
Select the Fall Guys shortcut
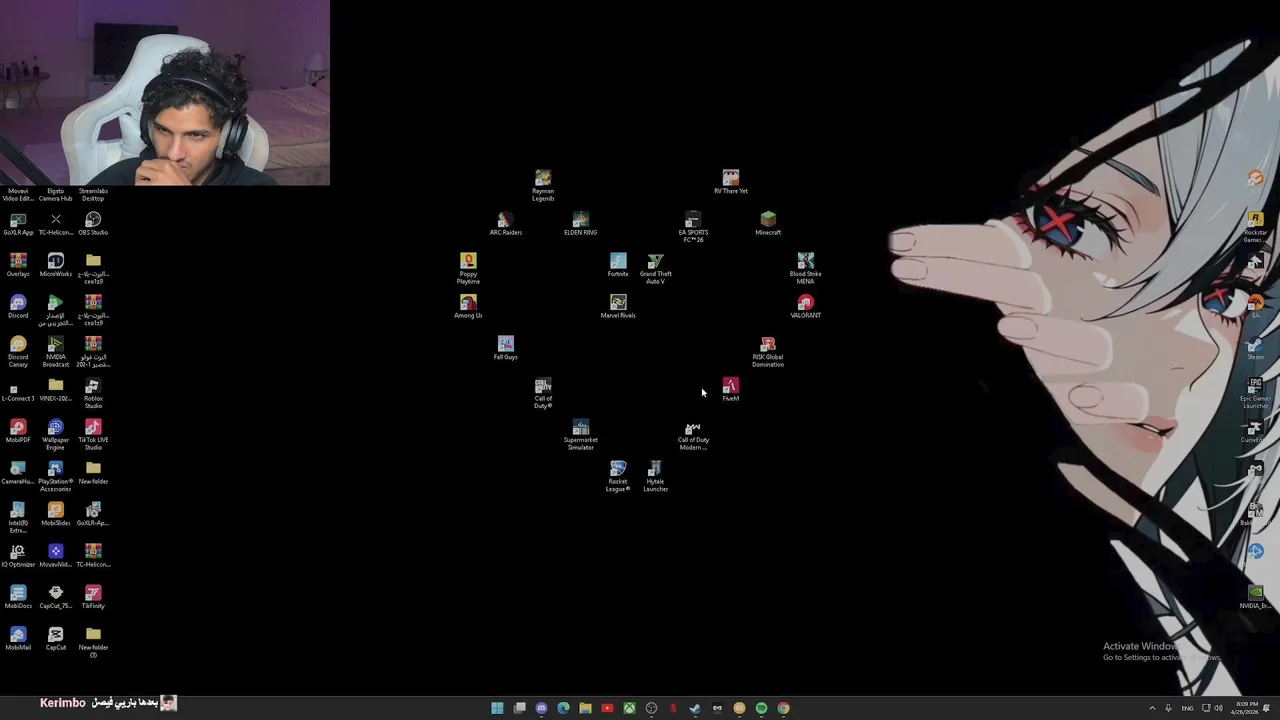(x=506, y=348)
